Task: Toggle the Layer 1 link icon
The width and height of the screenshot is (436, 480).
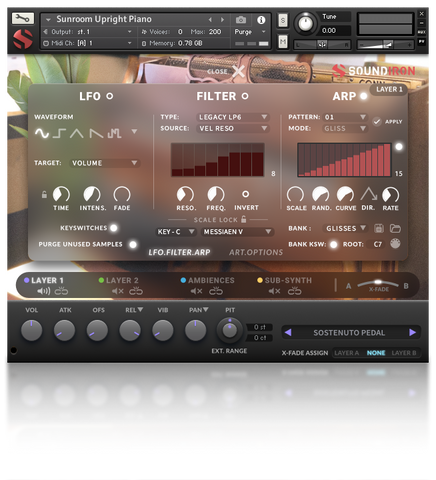Action: click(x=61, y=291)
